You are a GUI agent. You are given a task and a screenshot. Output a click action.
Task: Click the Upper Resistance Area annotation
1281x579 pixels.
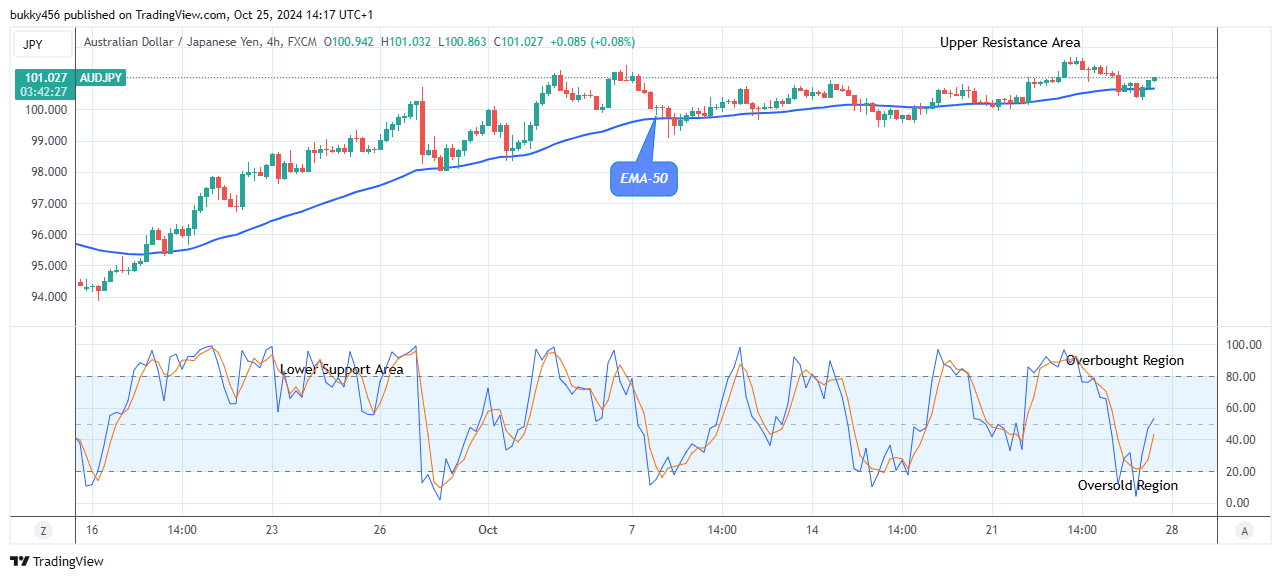1010,42
